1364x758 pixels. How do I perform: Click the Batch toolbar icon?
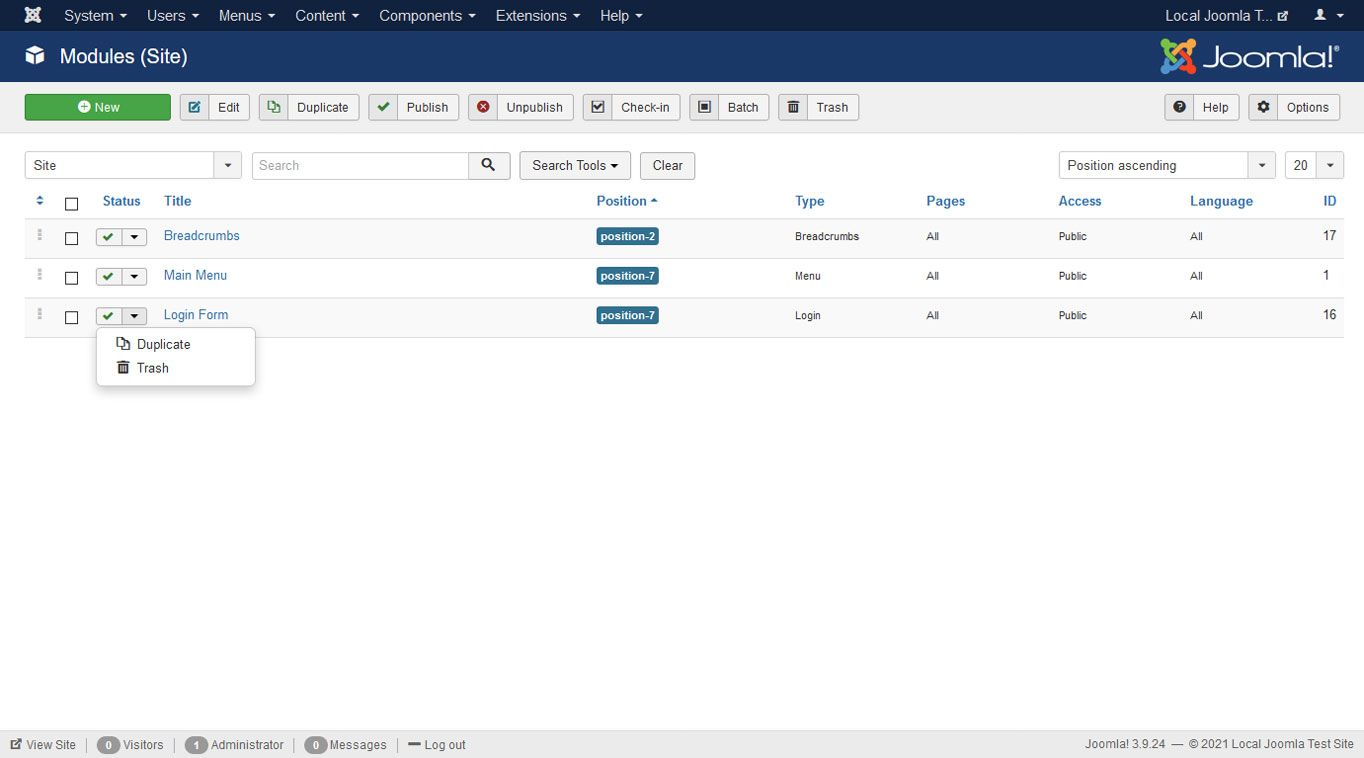704,107
